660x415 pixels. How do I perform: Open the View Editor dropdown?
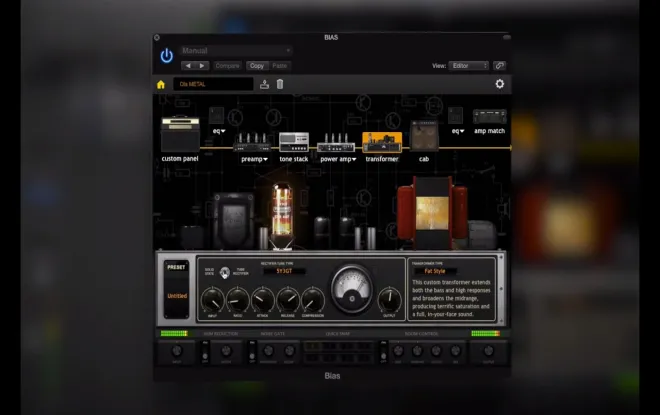468,66
